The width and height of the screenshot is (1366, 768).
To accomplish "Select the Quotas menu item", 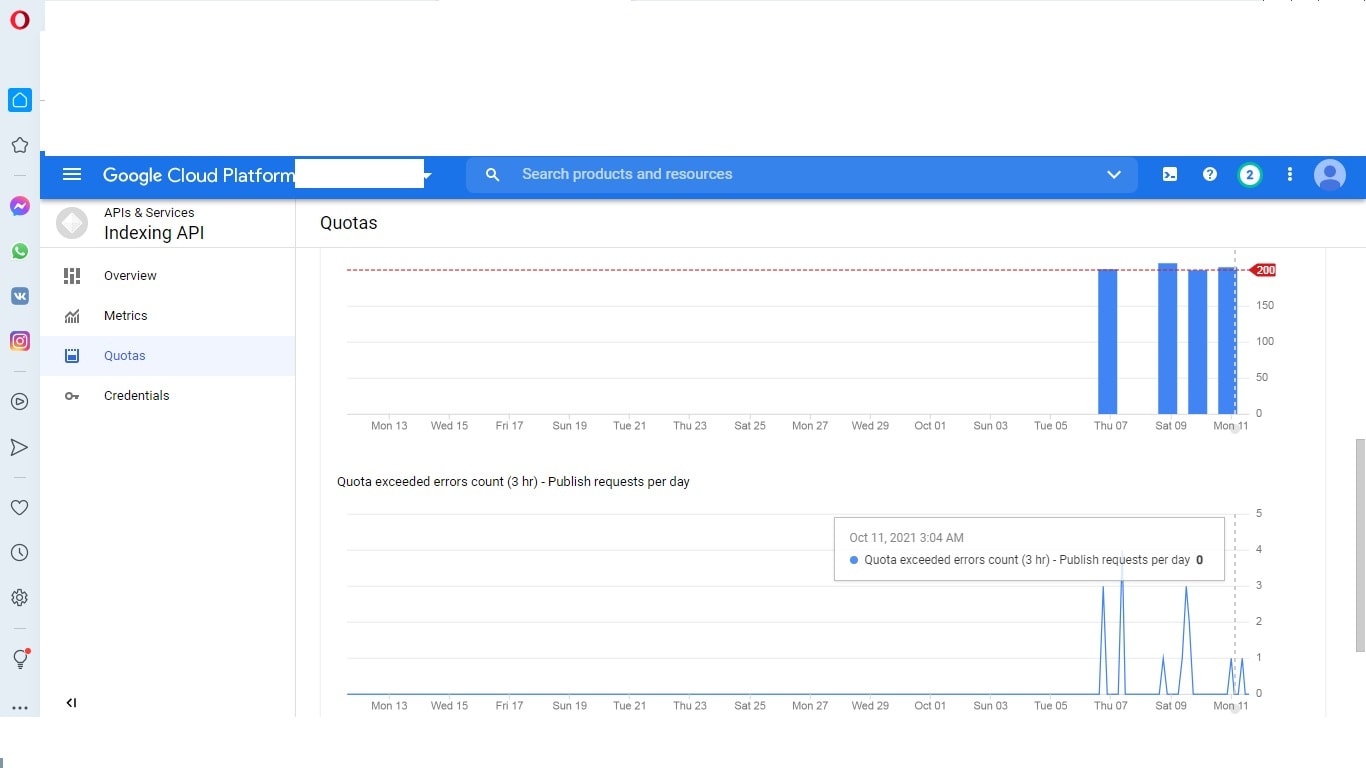I will 168,356.
